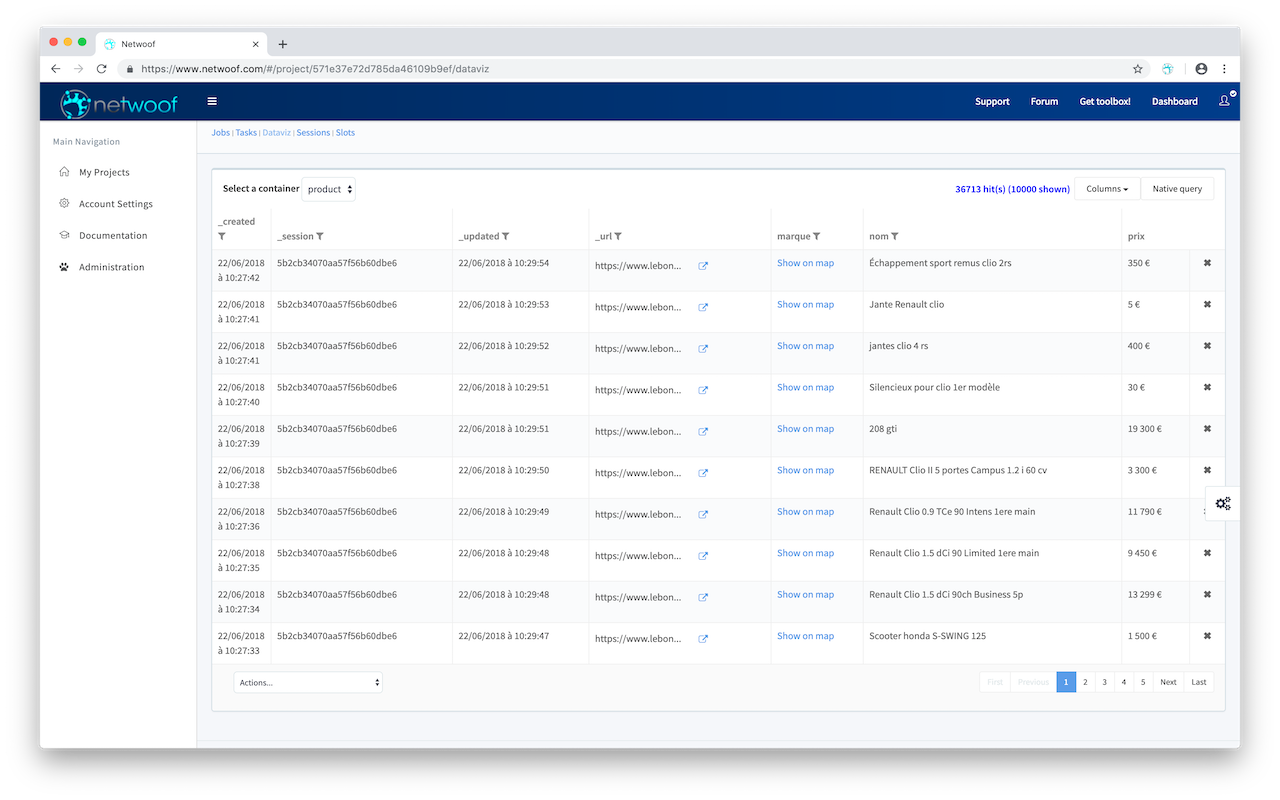This screenshot has width=1280, height=800.
Task: Show on map for 208 gti row
Action: click(805, 429)
